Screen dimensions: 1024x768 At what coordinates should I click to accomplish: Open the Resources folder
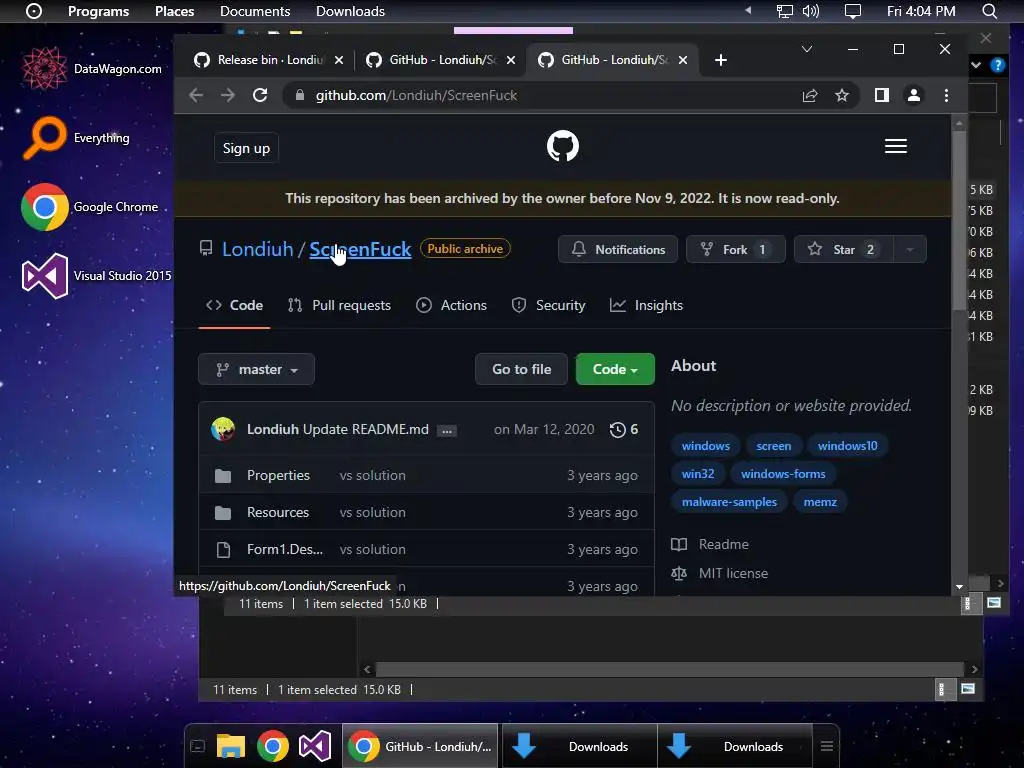[x=278, y=513]
